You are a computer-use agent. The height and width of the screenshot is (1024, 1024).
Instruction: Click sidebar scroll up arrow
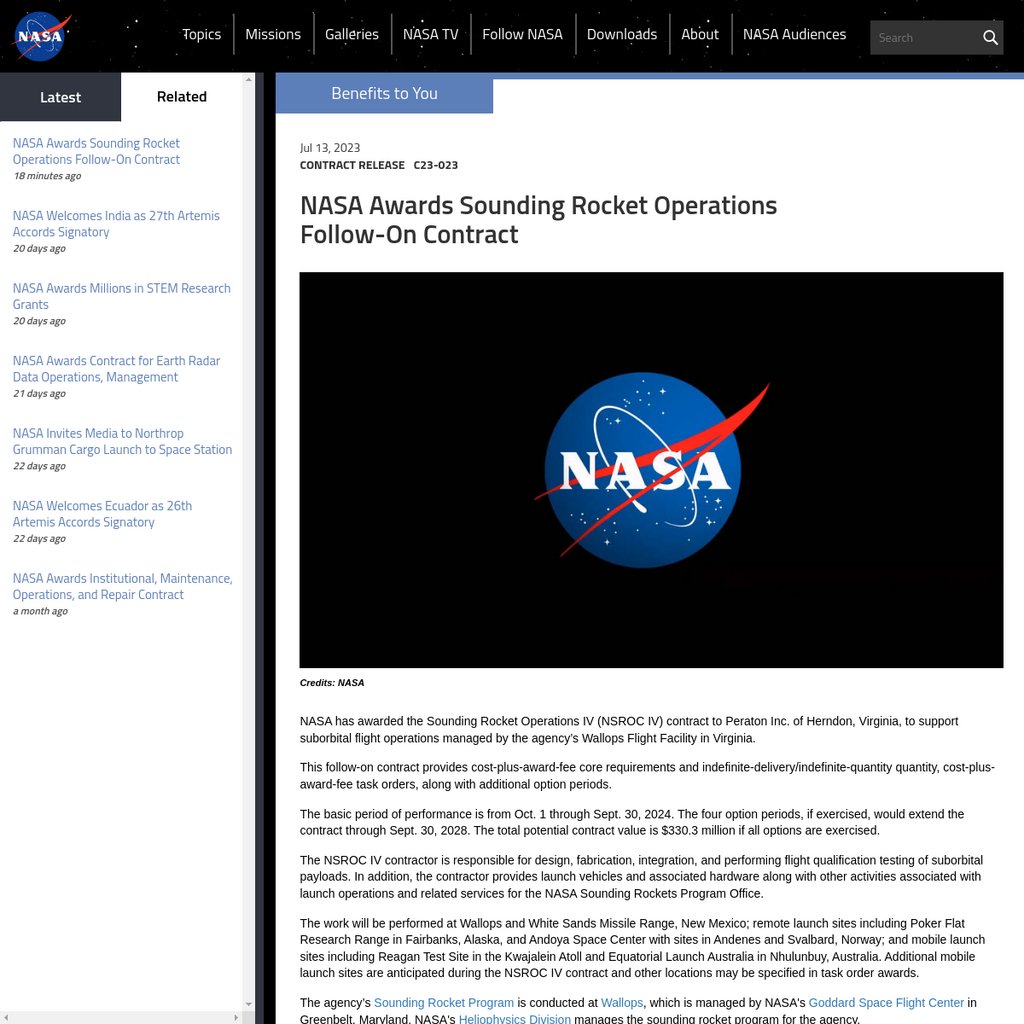pyautogui.click(x=248, y=80)
